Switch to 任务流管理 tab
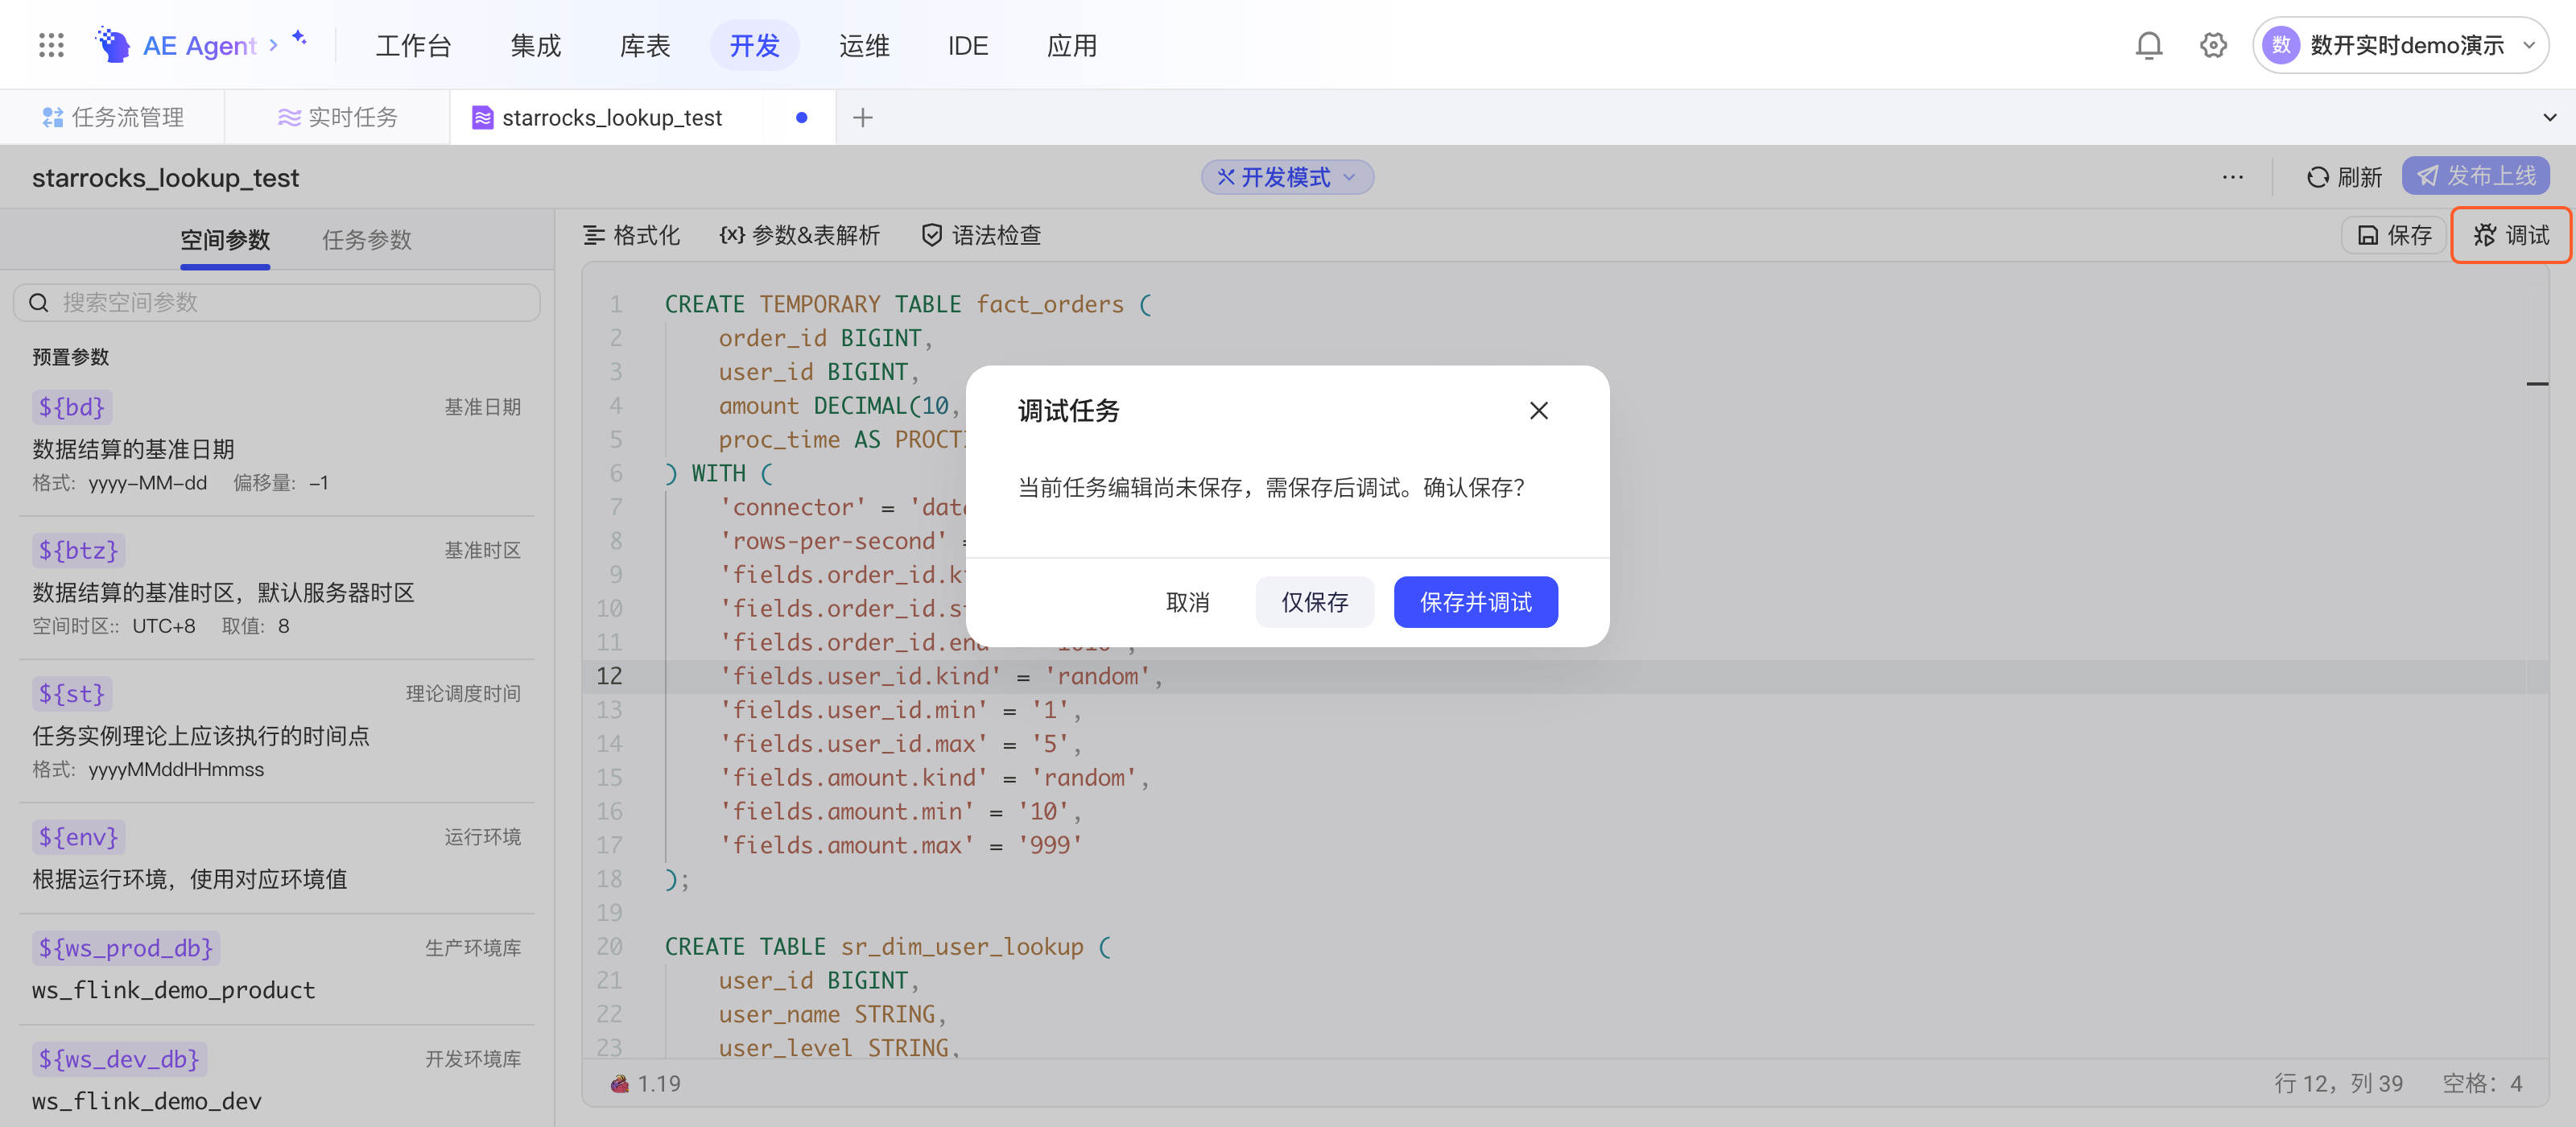Image resolution: width=2576 pixels, height=1127 pixels. click(x=112, y=118)
